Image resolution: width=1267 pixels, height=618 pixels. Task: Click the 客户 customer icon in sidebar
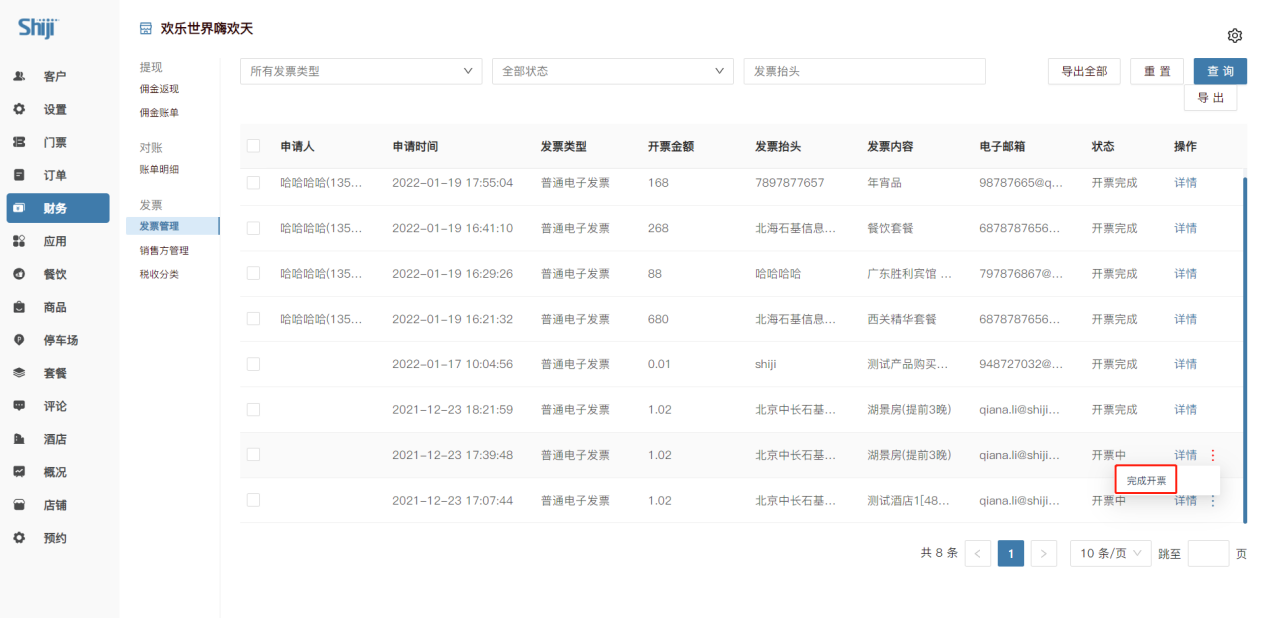pos(19,76)
